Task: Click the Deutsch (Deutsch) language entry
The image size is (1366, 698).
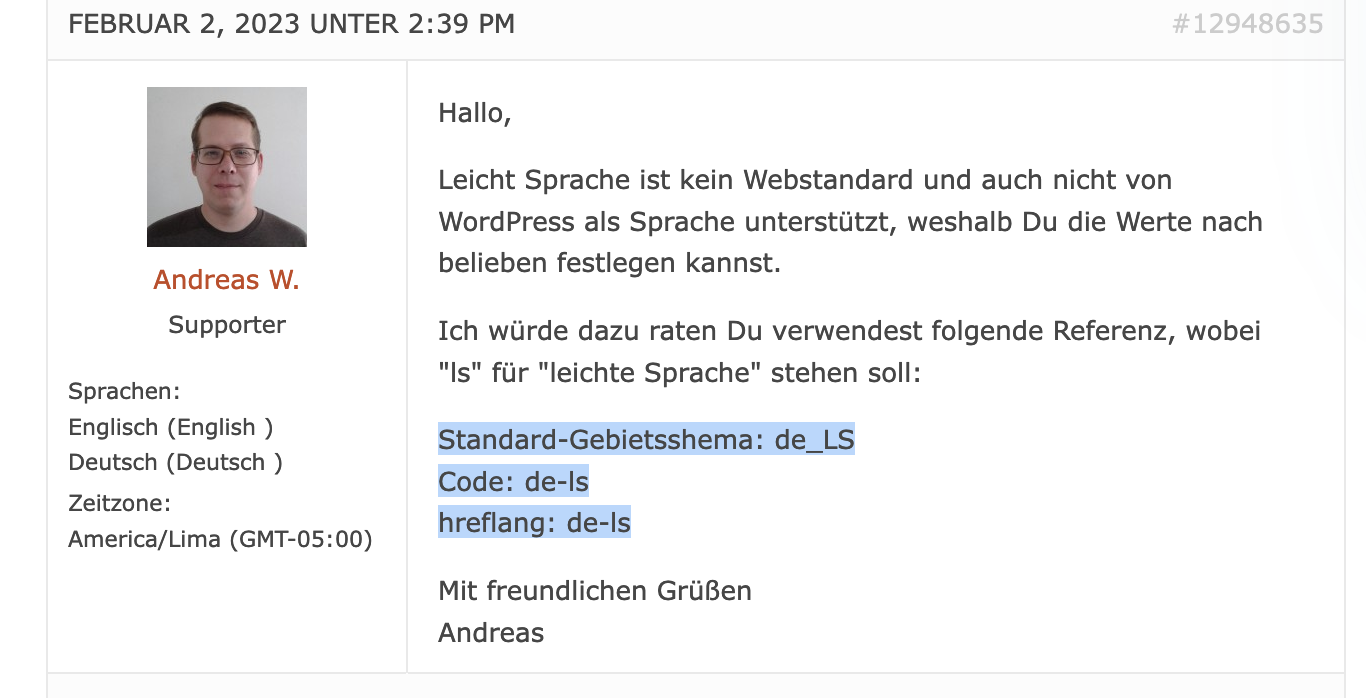Action: (x=175, y=462)
